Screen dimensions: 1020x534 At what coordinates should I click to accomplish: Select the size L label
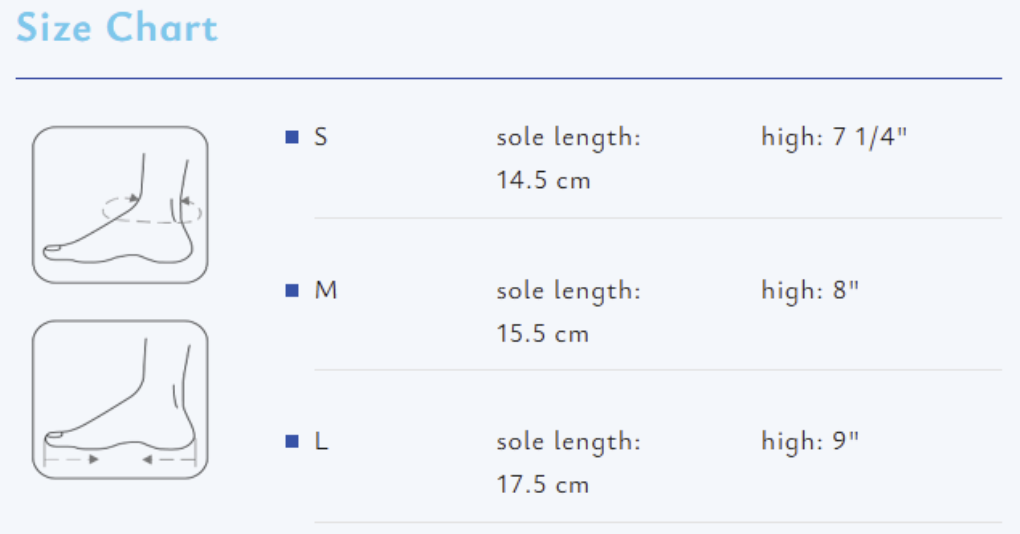click(321, 441)
